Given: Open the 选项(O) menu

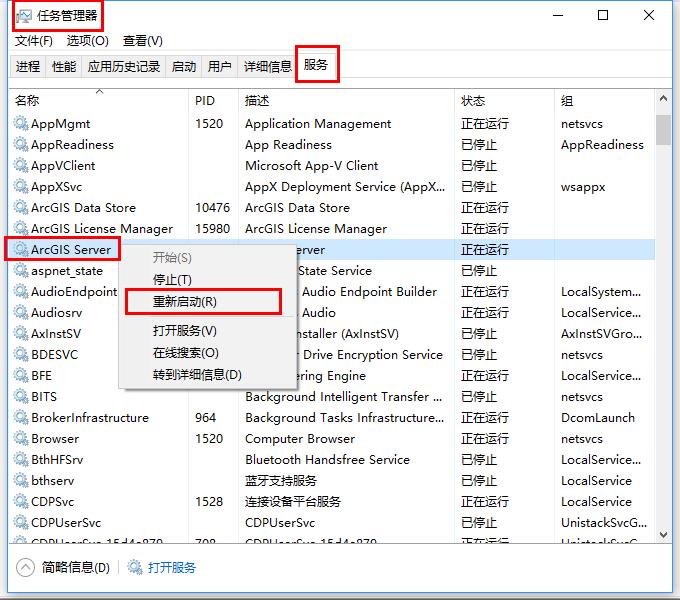Looking at the screenshot, I should coord(88,41).
